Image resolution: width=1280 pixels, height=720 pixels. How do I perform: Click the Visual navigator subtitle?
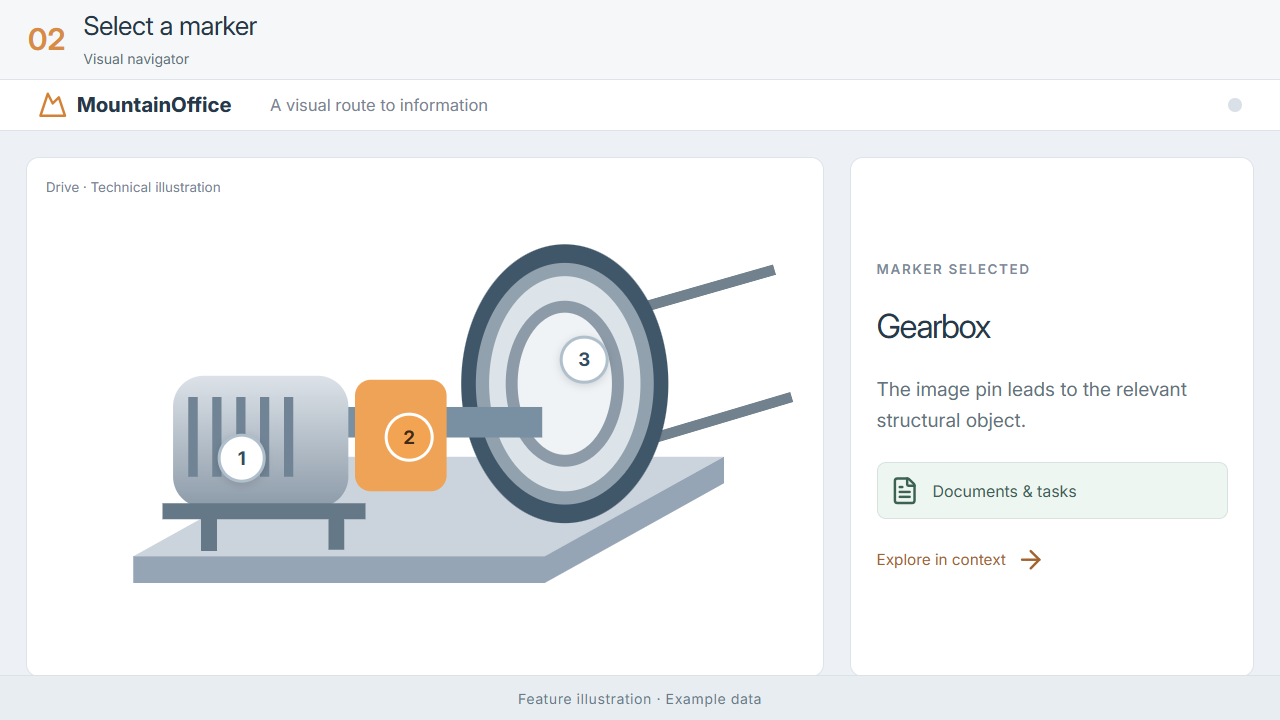pyautogui.click(x=136, y=59)
